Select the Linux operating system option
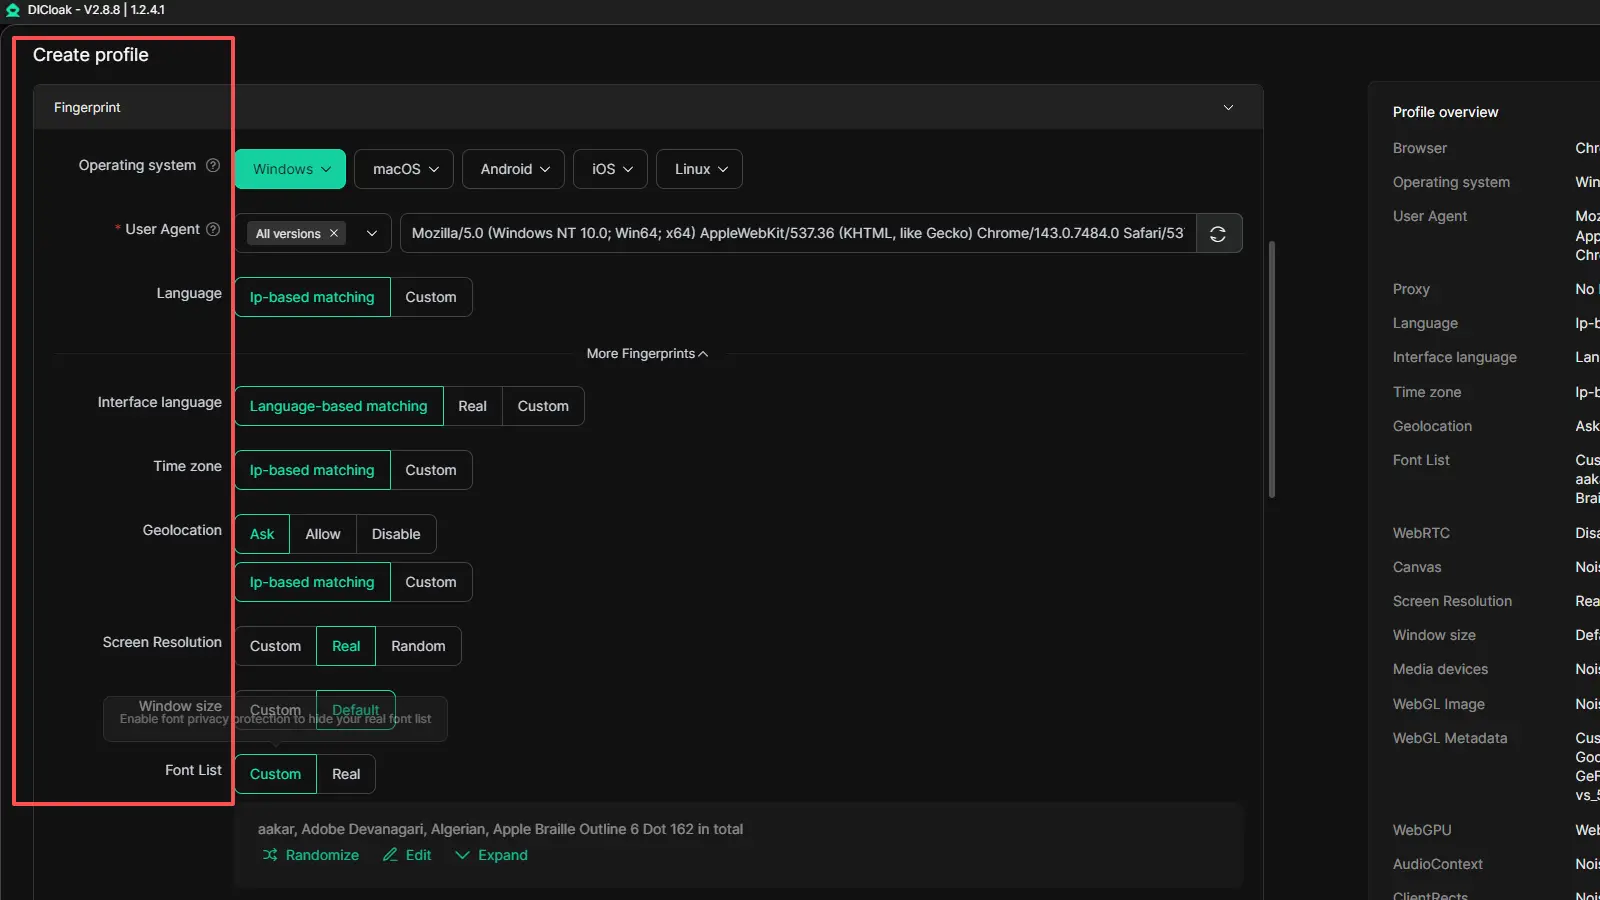The image size is (1600, 900). [x=699, y=170]
